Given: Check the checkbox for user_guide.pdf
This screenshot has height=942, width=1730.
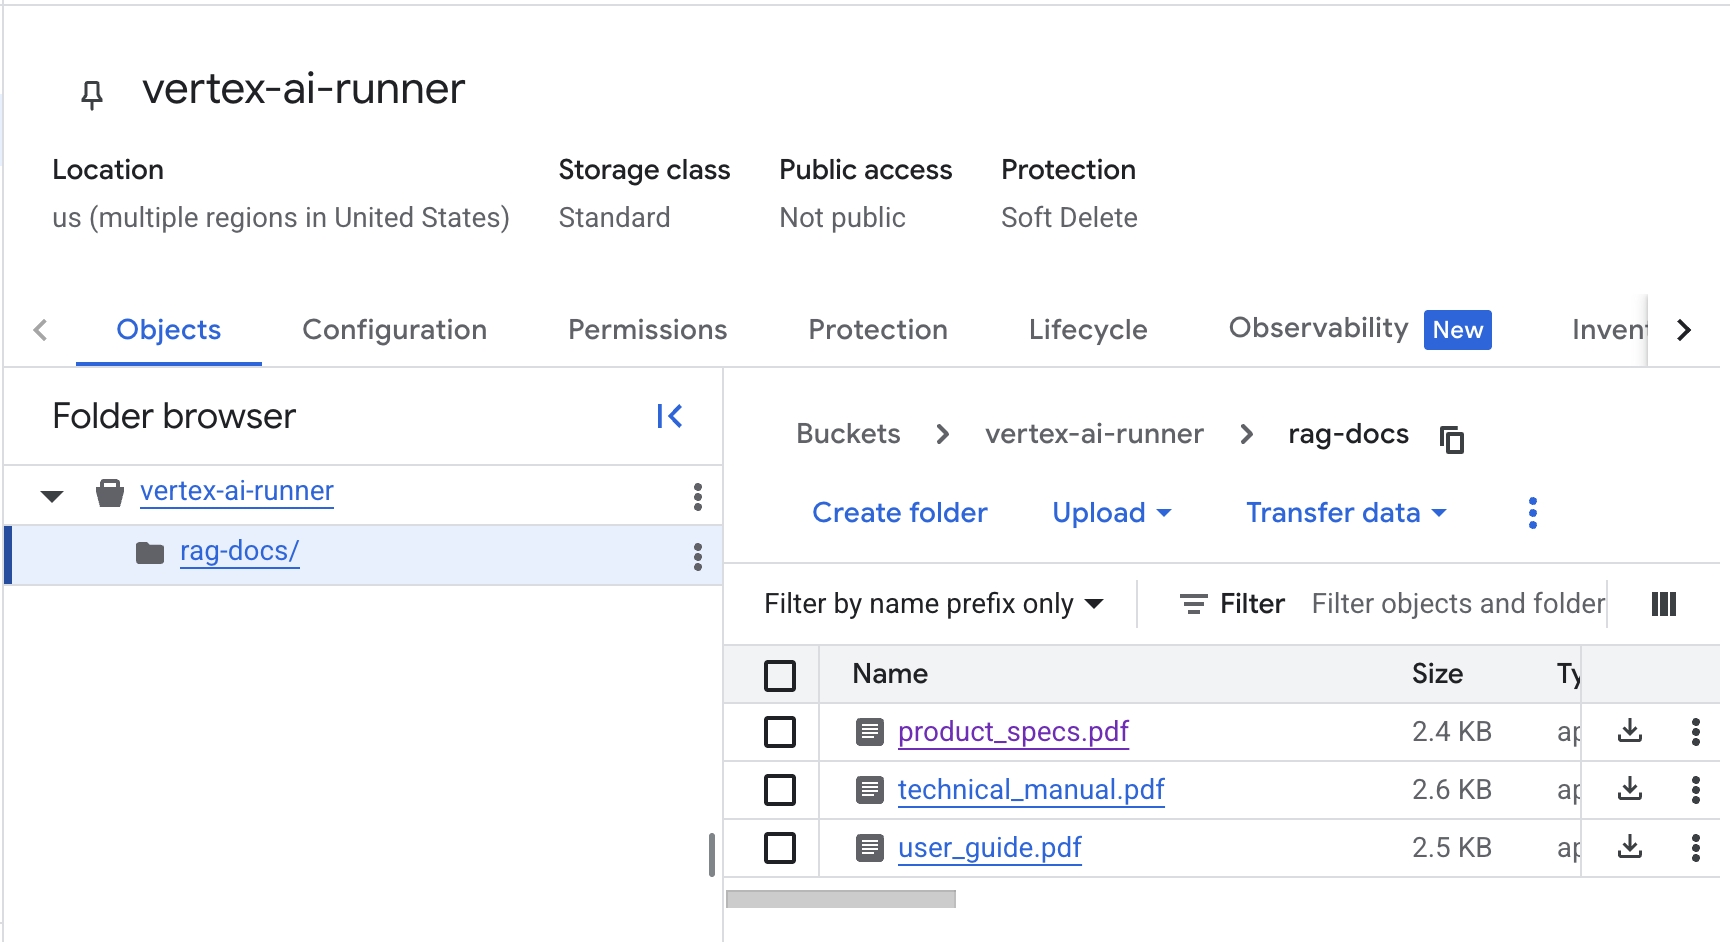Looking at the screenshot, I should pos(779,848).
